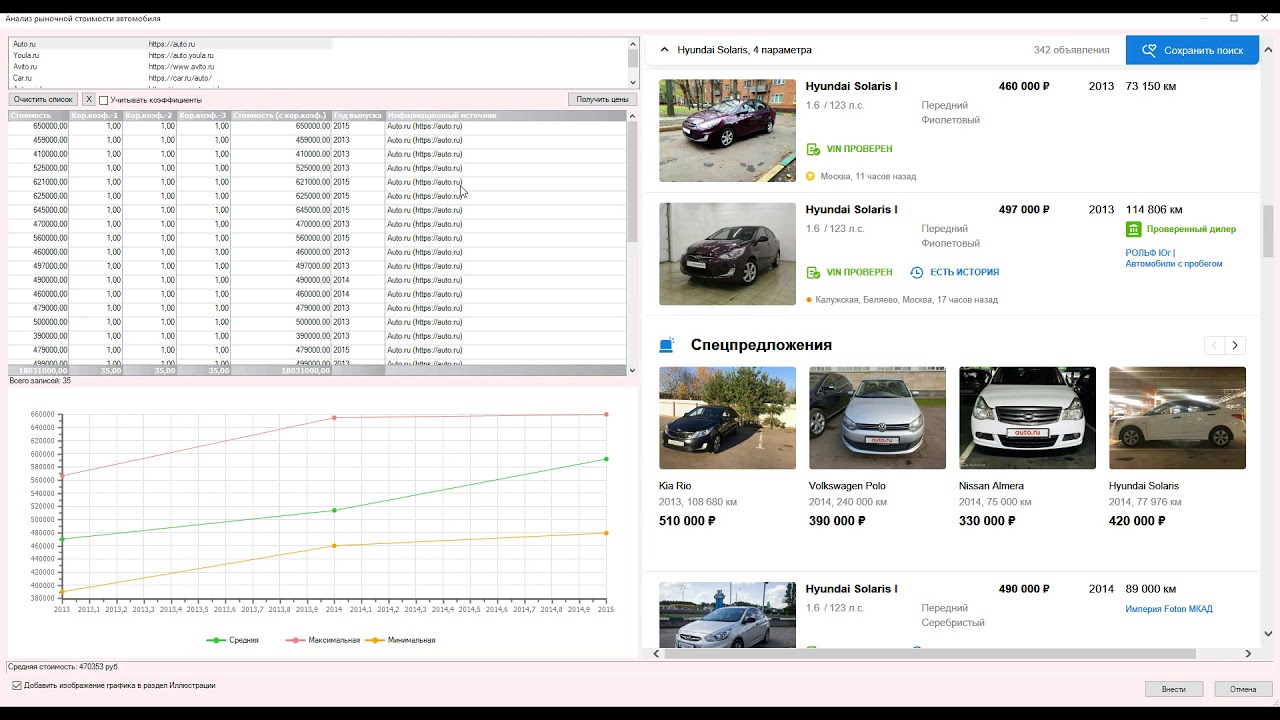The height and width of the screenshot is (720, 1280).
Task: Select table row with cost 621000,00
Action: point(318,182)
